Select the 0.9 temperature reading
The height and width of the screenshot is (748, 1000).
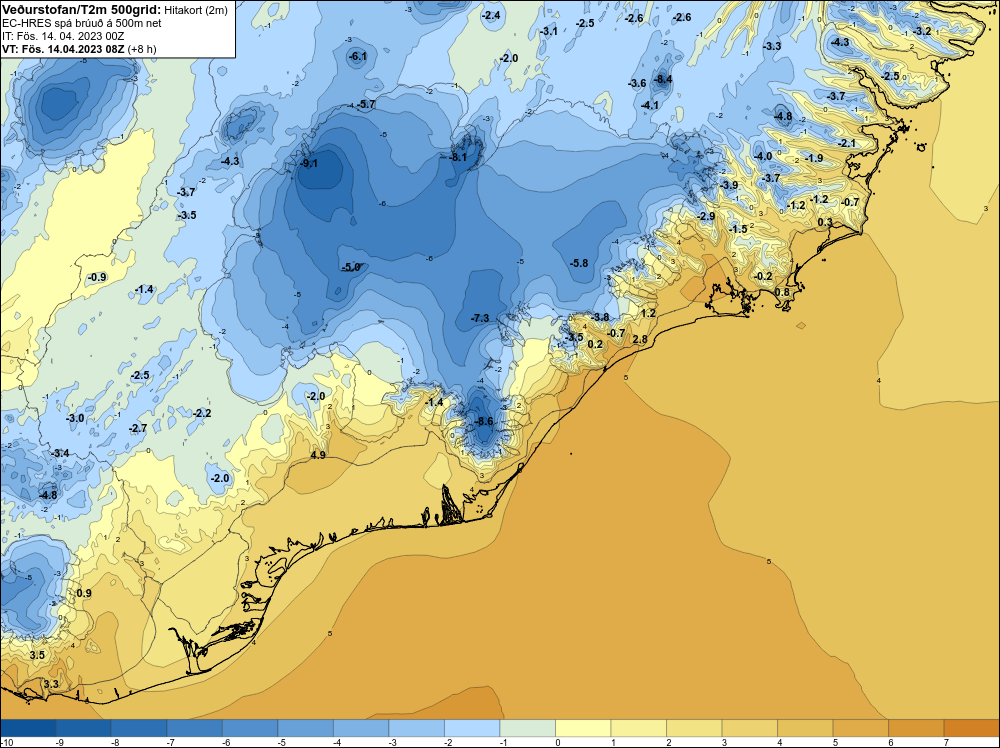coord(84,593)
